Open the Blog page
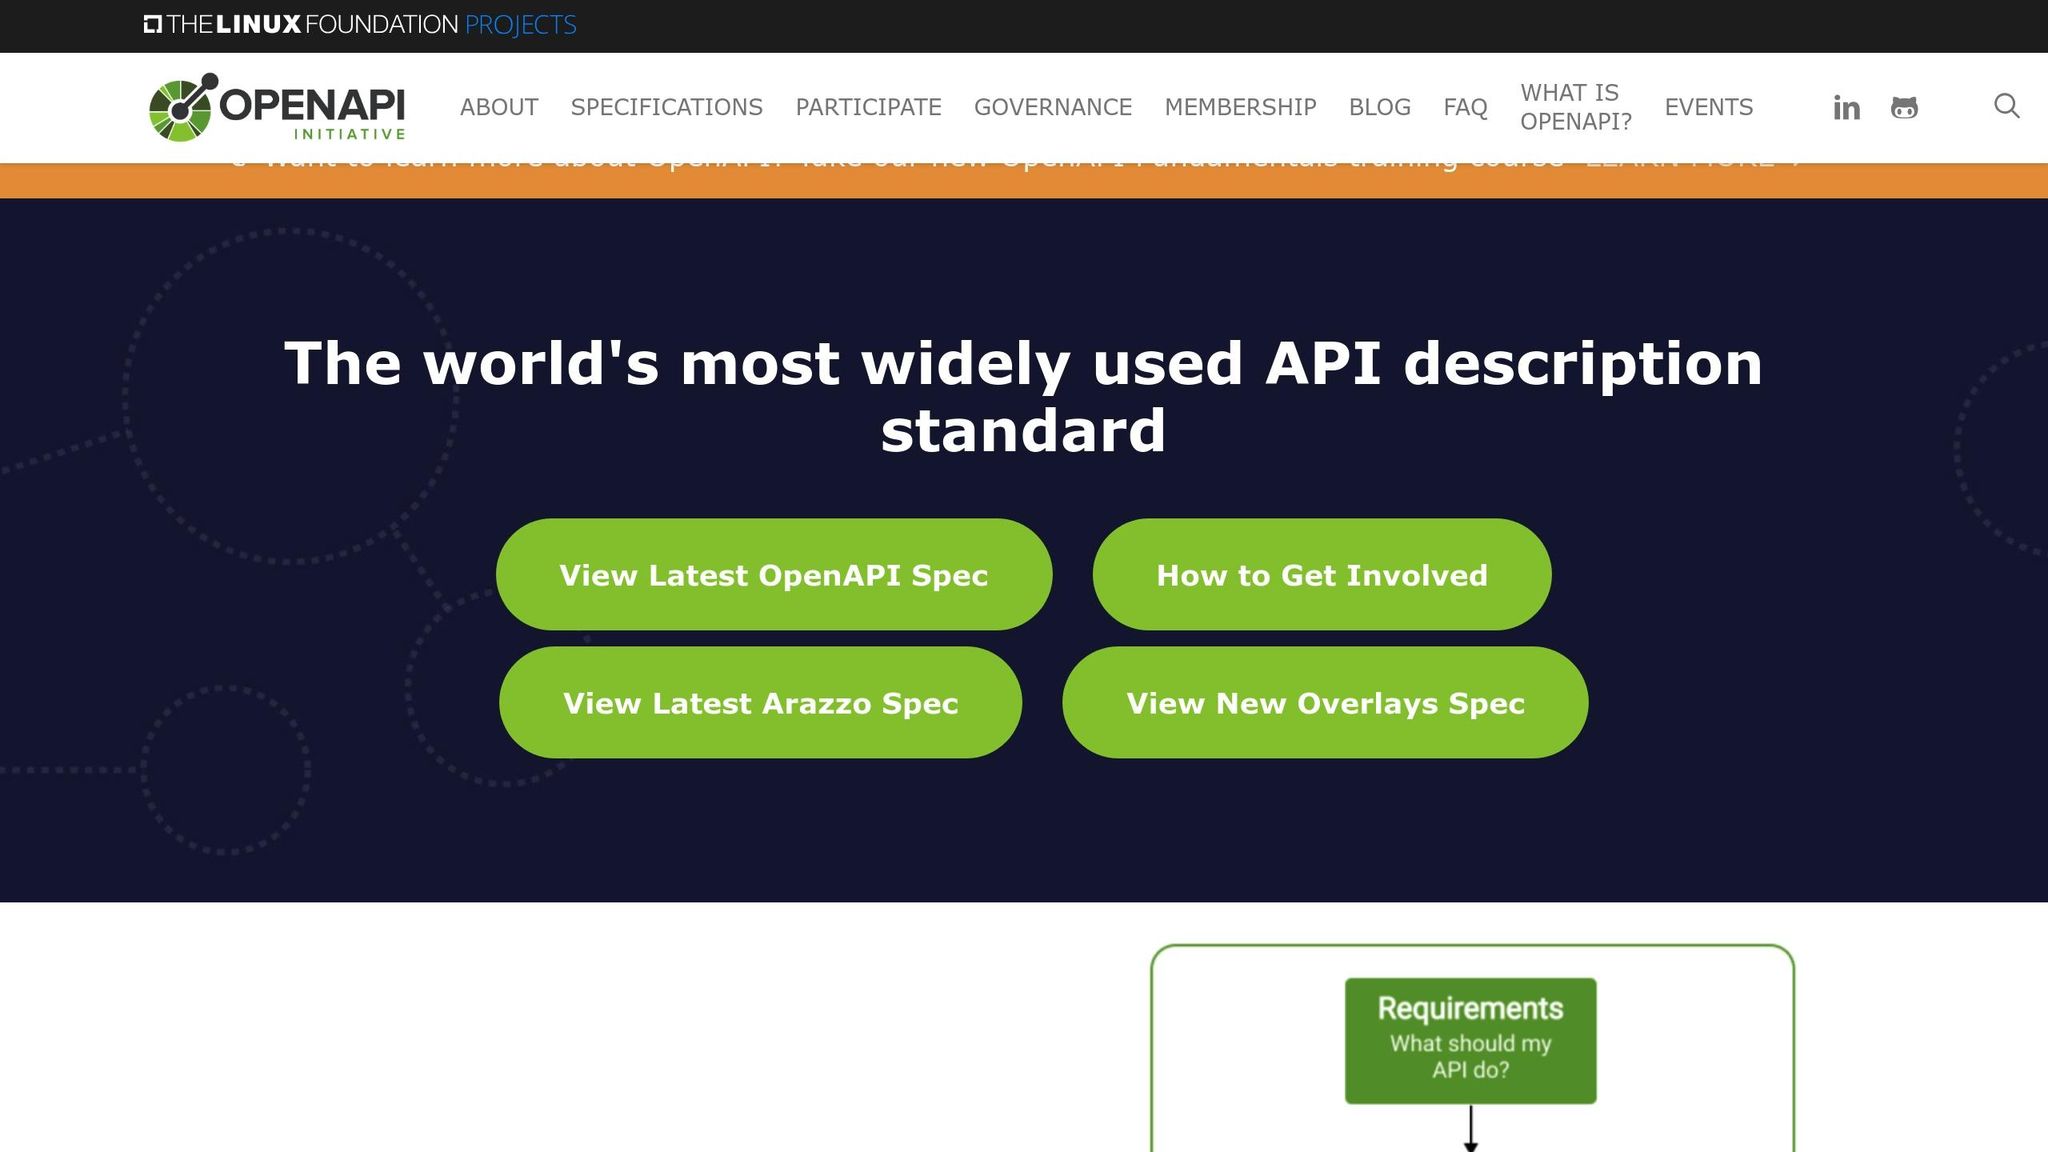Viewport: 2048px width, 1152px height. (1379, 107)
